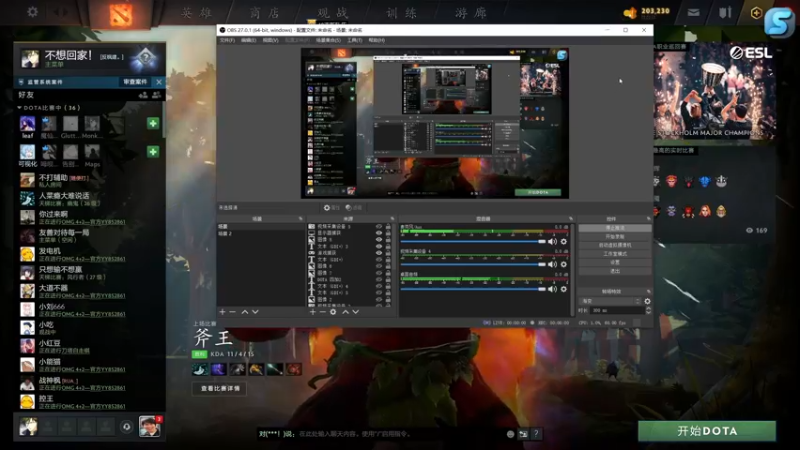
Task: Remove scene with minus in OBS Scenes panel
Action: (x=233, y=312)
